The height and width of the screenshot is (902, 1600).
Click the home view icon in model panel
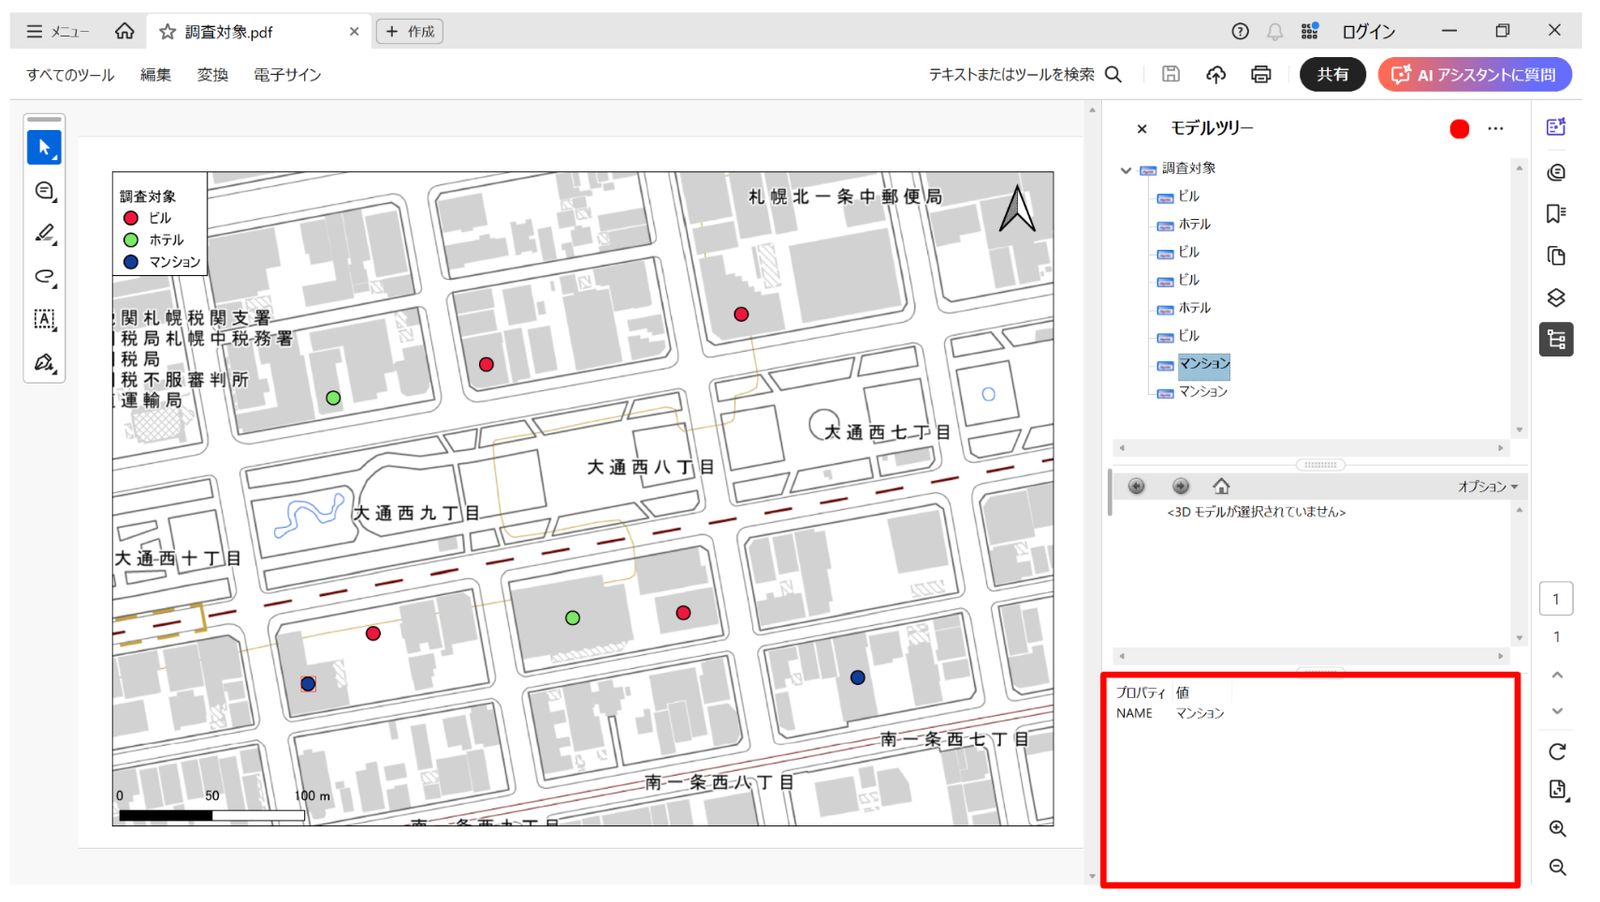[x=1221, y=486]
